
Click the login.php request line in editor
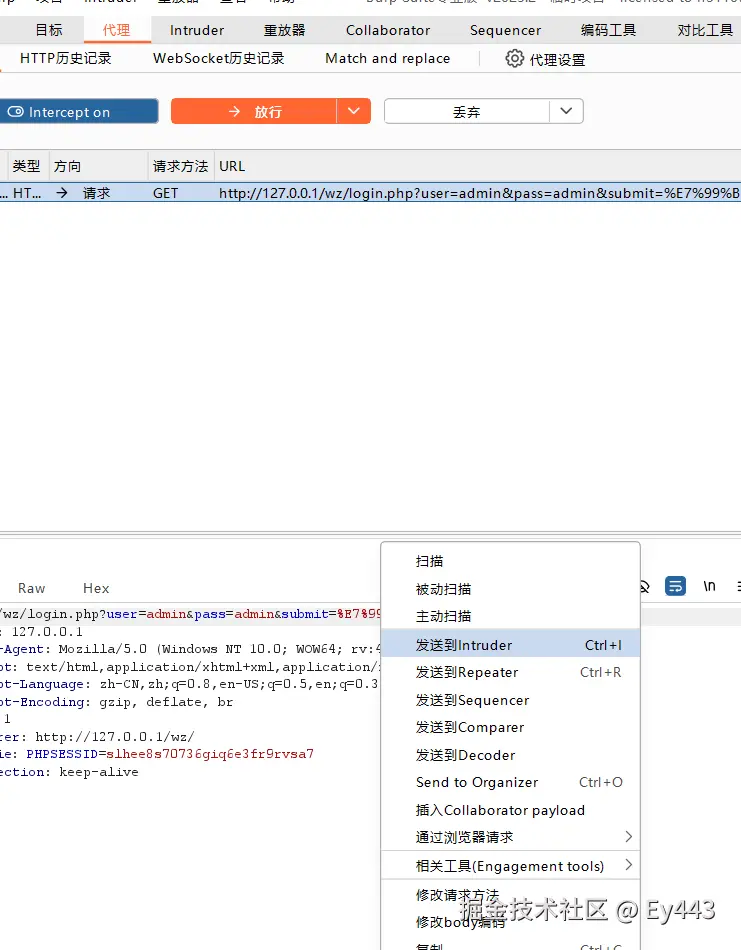pos(190,614)
